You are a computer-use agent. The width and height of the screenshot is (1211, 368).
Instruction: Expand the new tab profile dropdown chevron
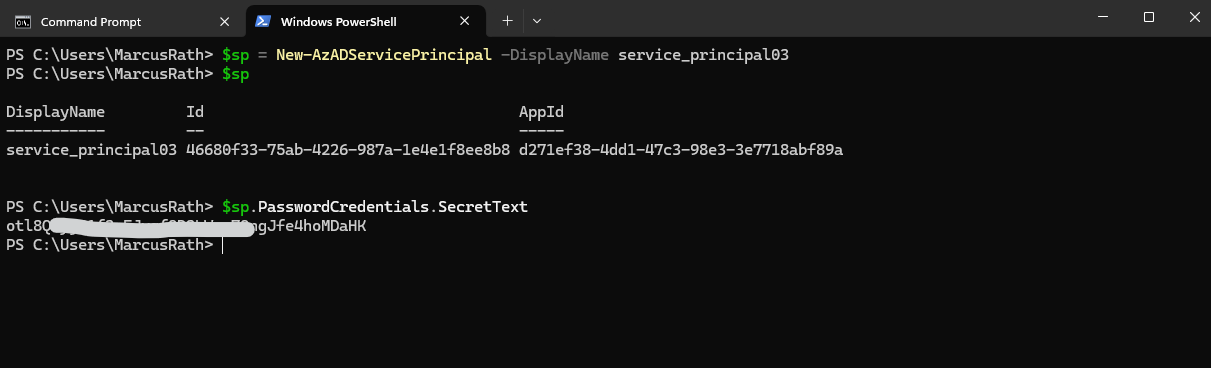coord(537,20)
